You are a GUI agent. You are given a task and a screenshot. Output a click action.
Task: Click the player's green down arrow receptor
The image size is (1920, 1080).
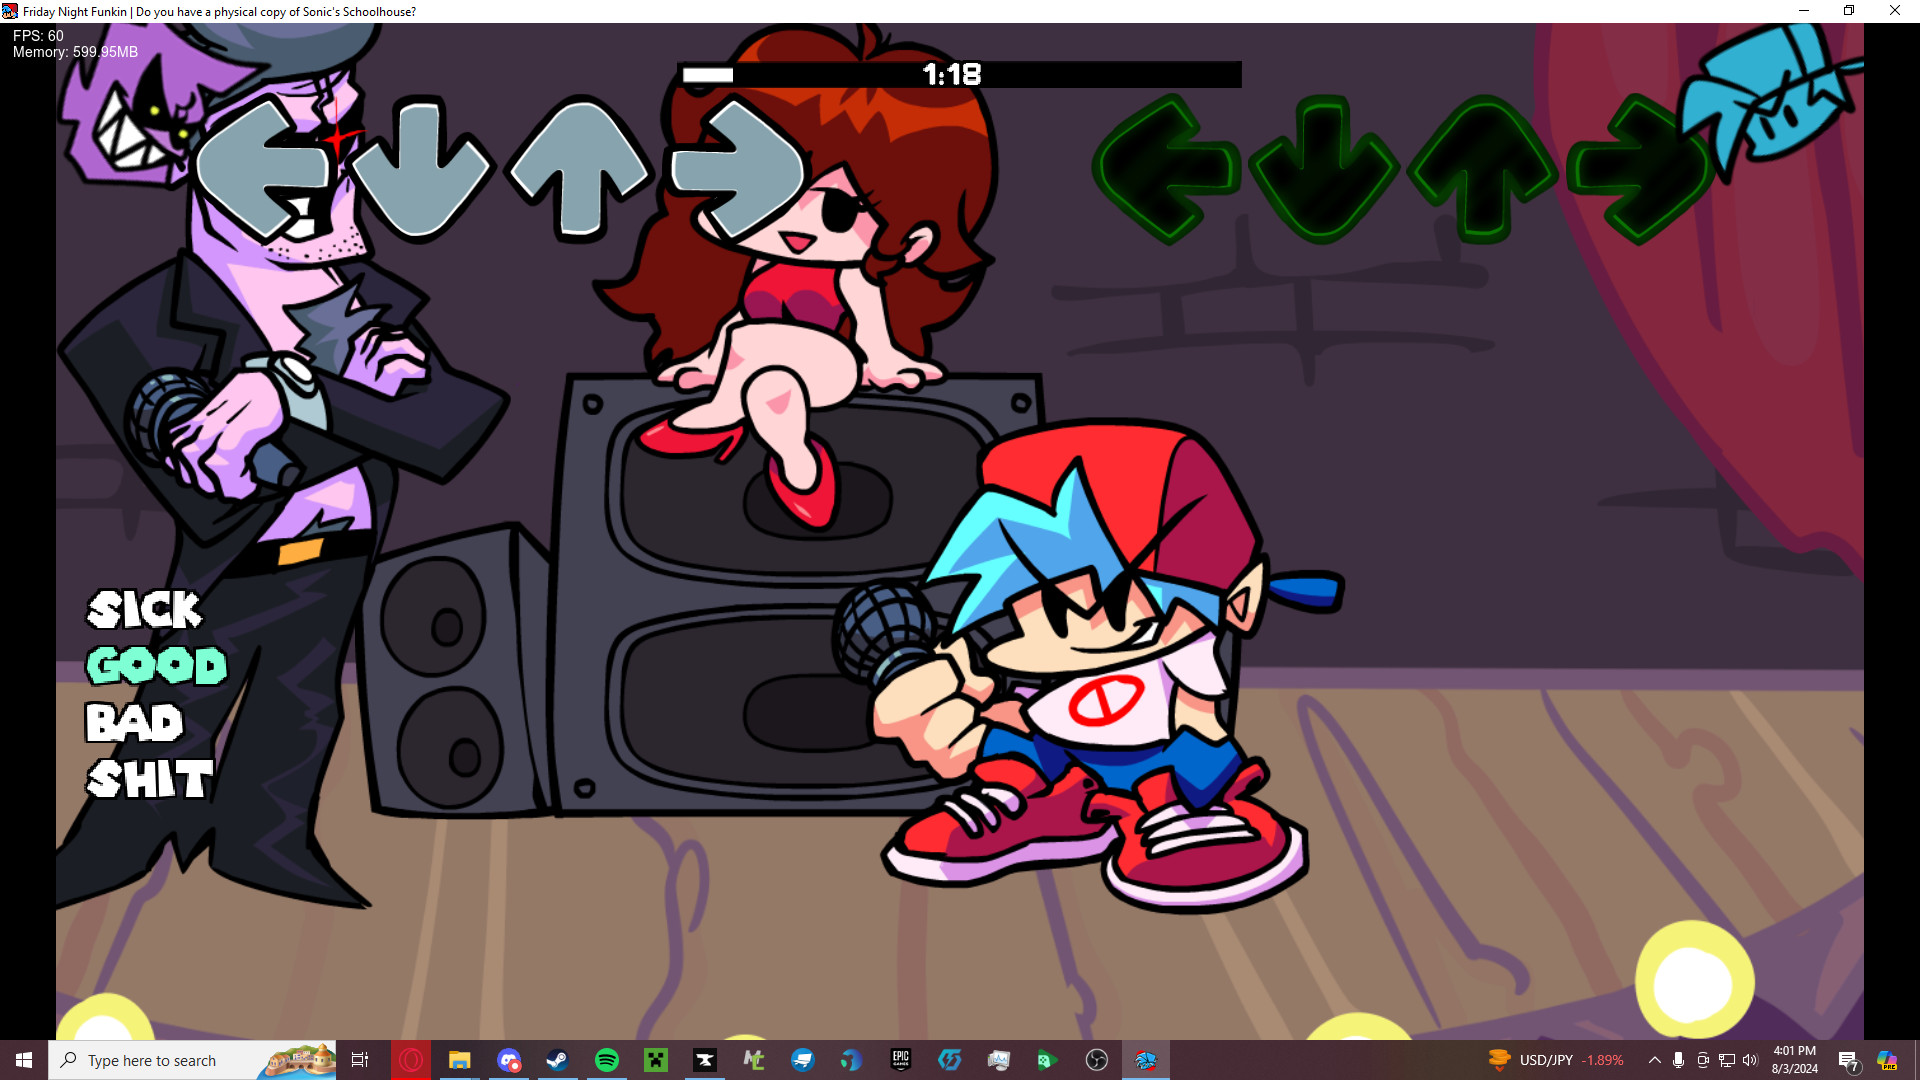pyautogui.click(x=1322, y=169)
